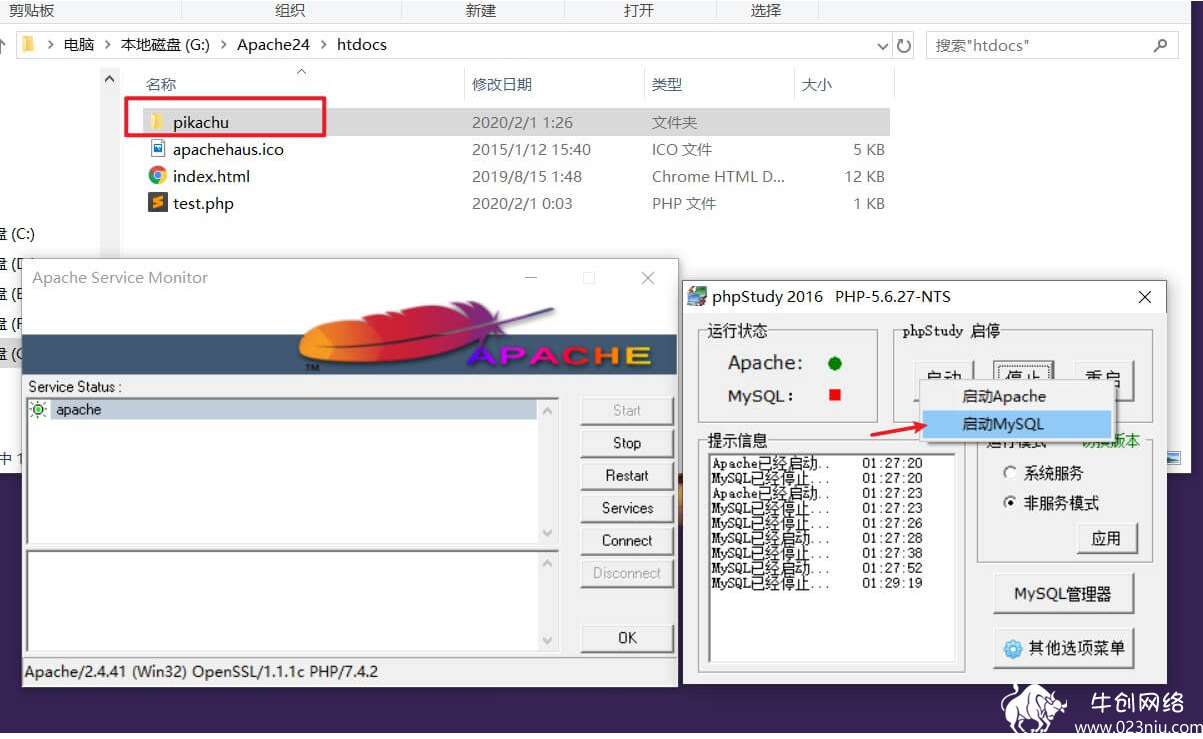1203x739 pixels.
Task: Click the folder icon in the address bar
Action: pos(29,45)
